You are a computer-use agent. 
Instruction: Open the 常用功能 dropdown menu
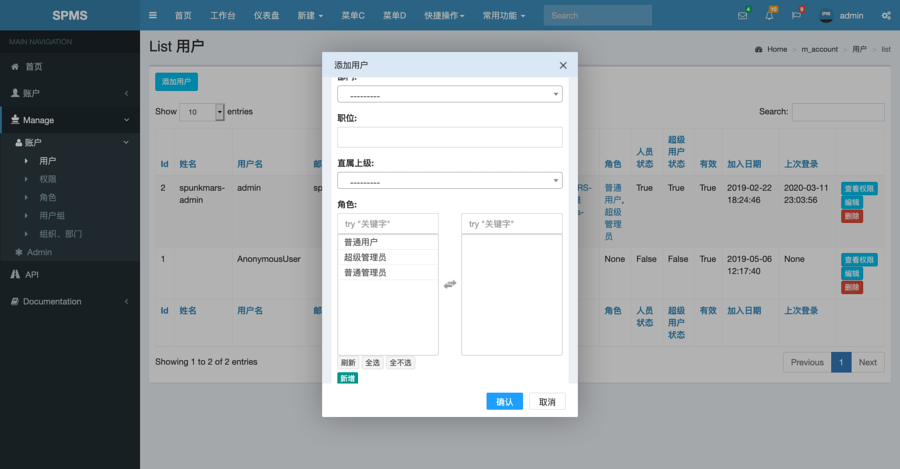[504, 15]
